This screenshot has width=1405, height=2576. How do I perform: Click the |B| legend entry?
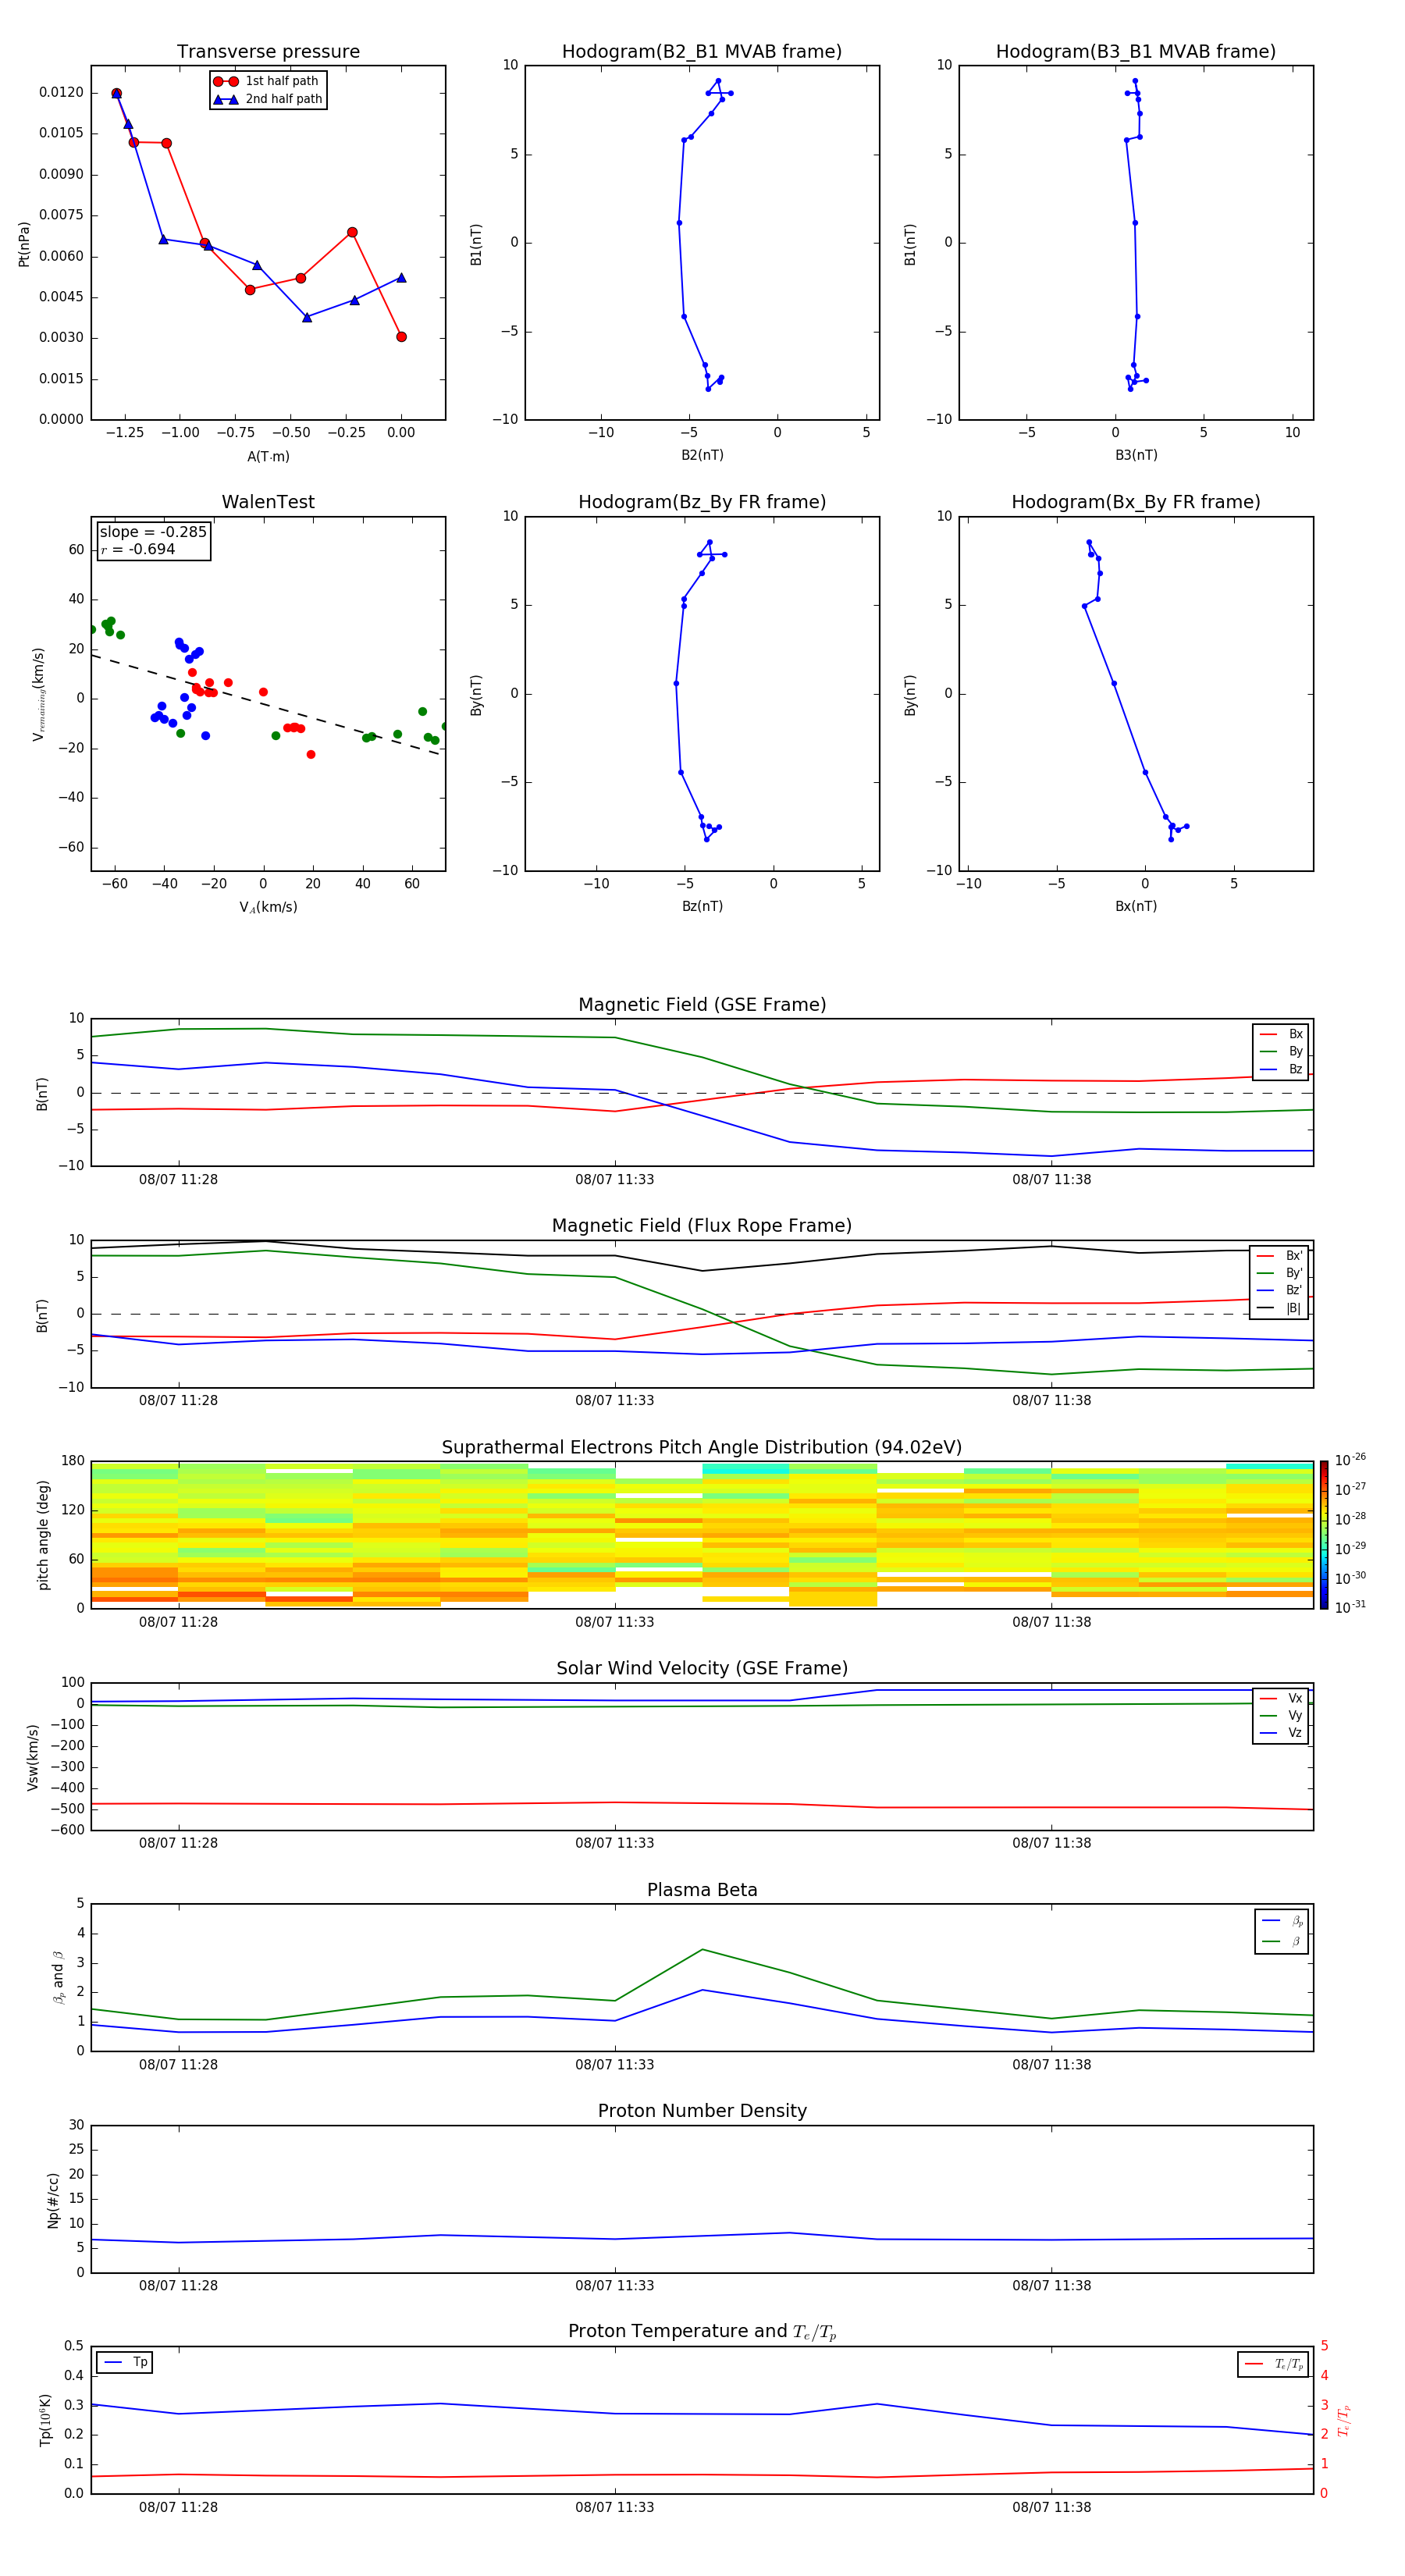click(1280, 1308)
